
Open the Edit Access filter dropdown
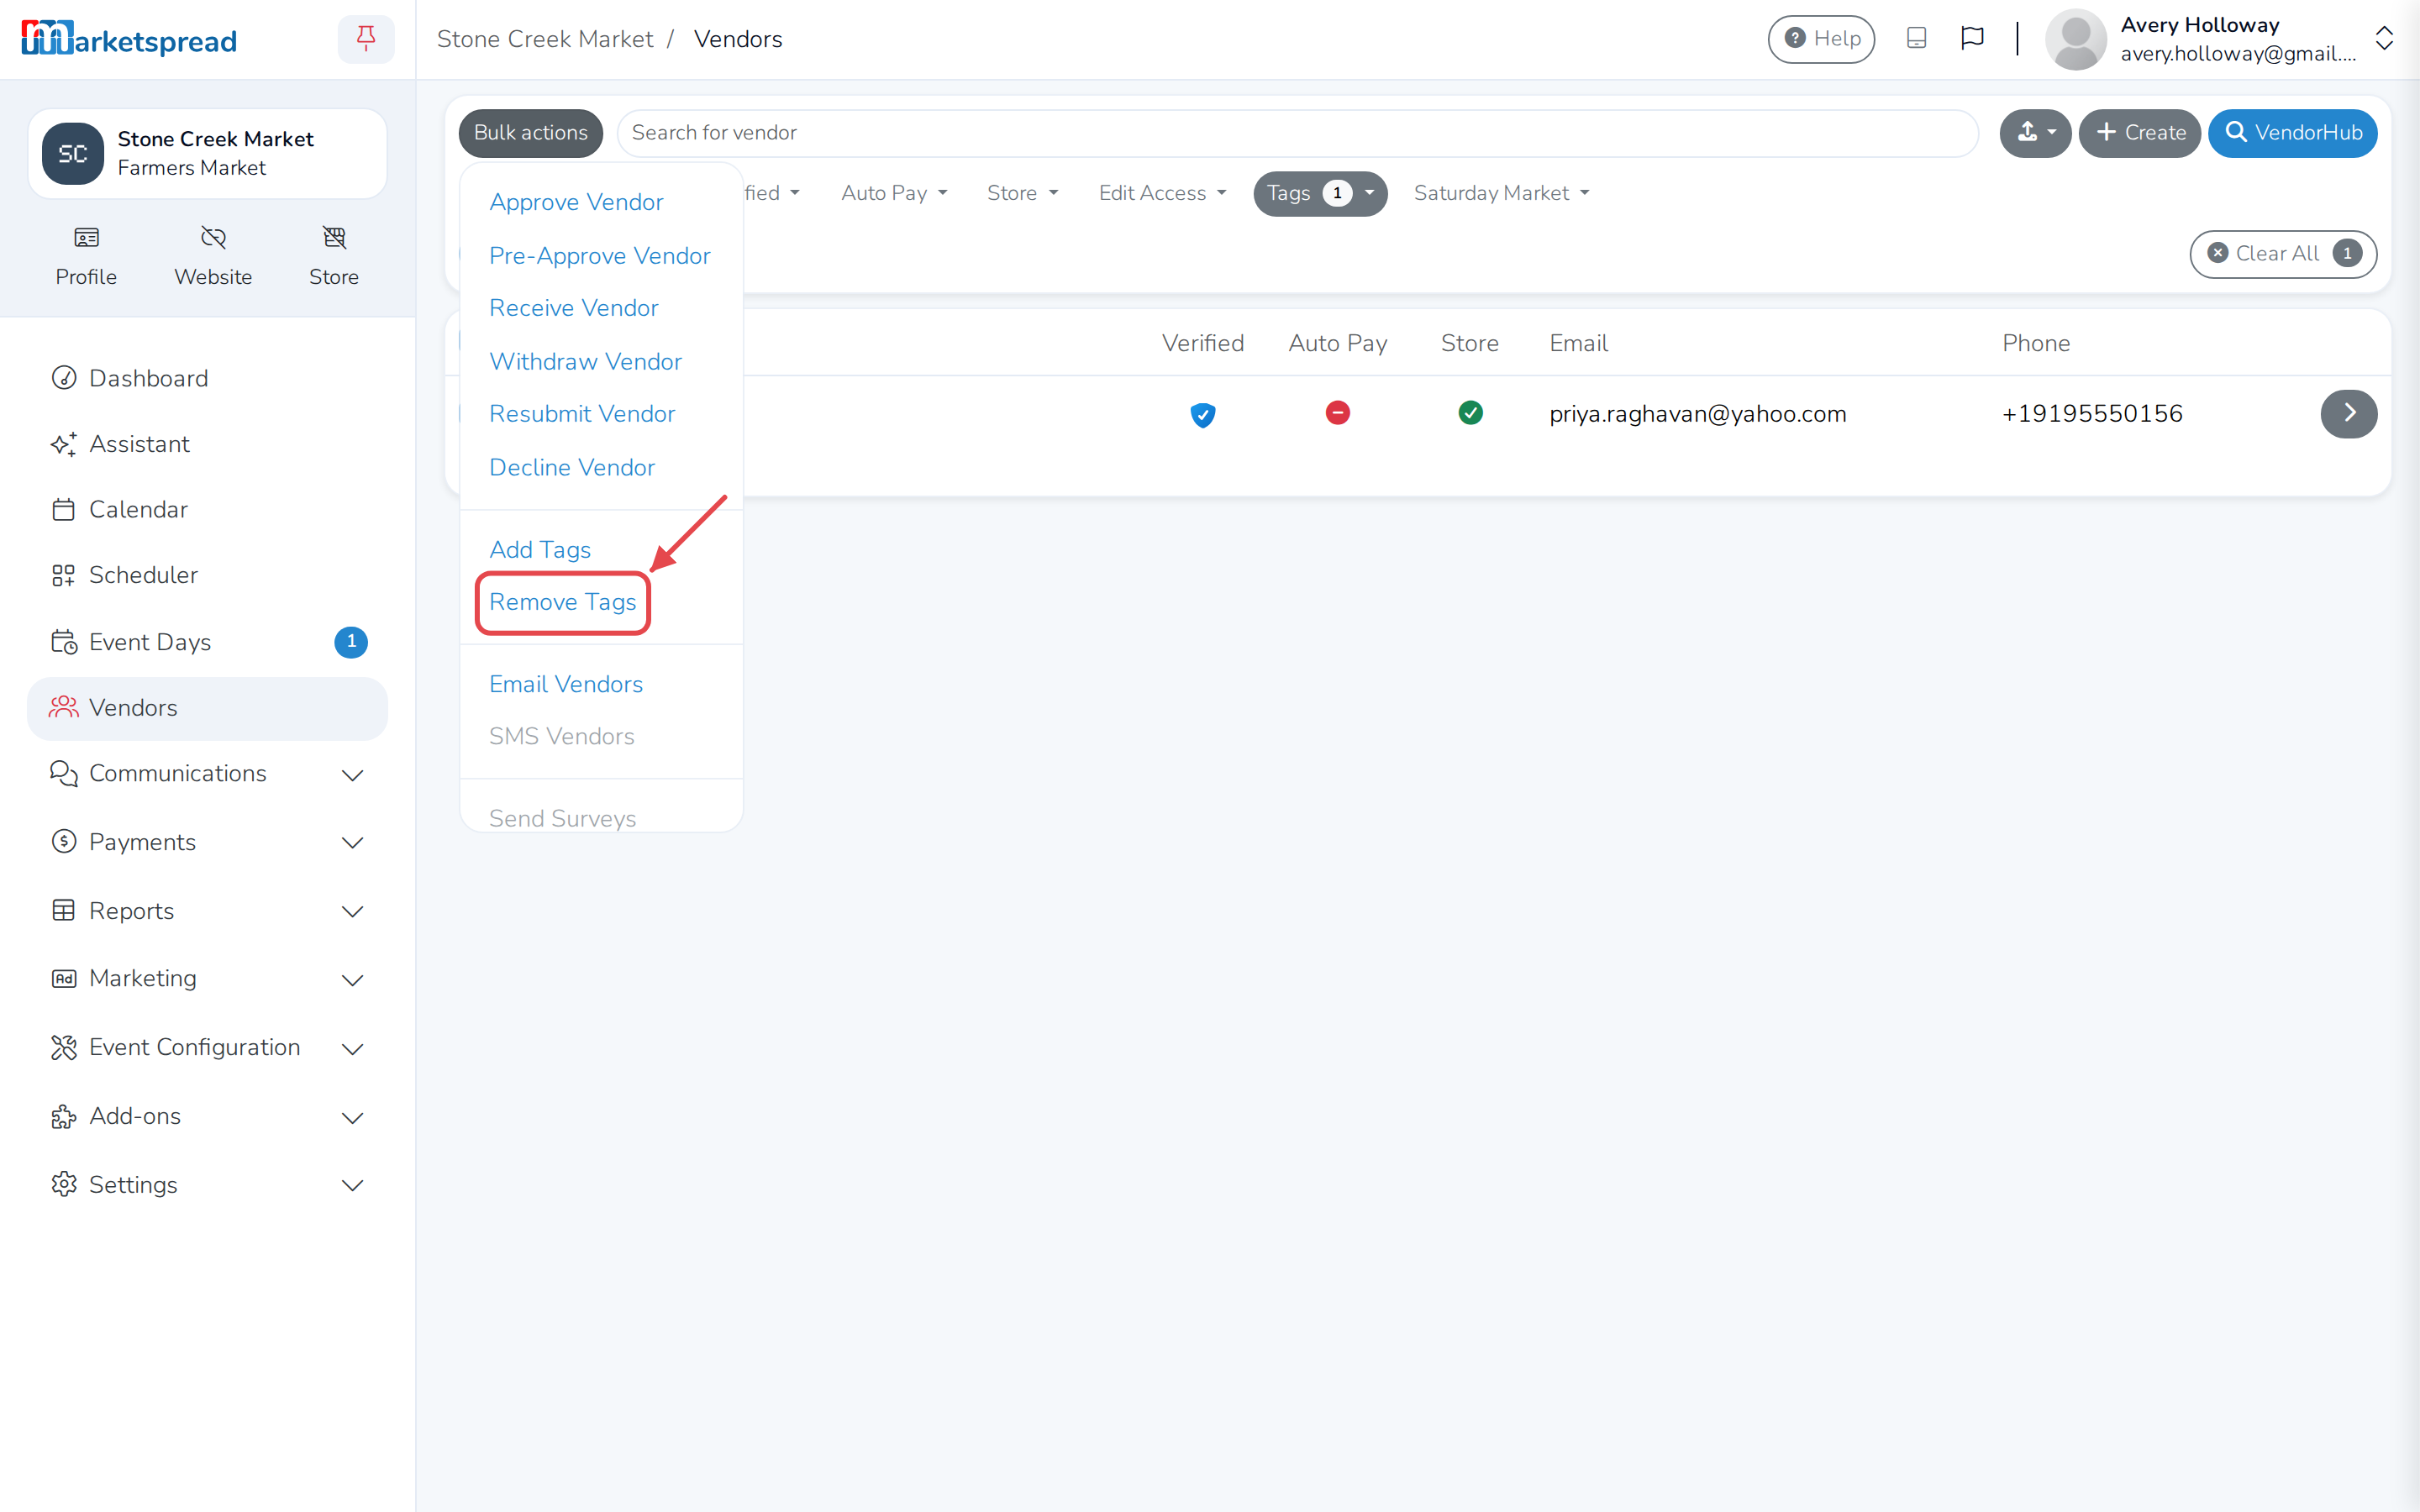(x=1162, y=193)
